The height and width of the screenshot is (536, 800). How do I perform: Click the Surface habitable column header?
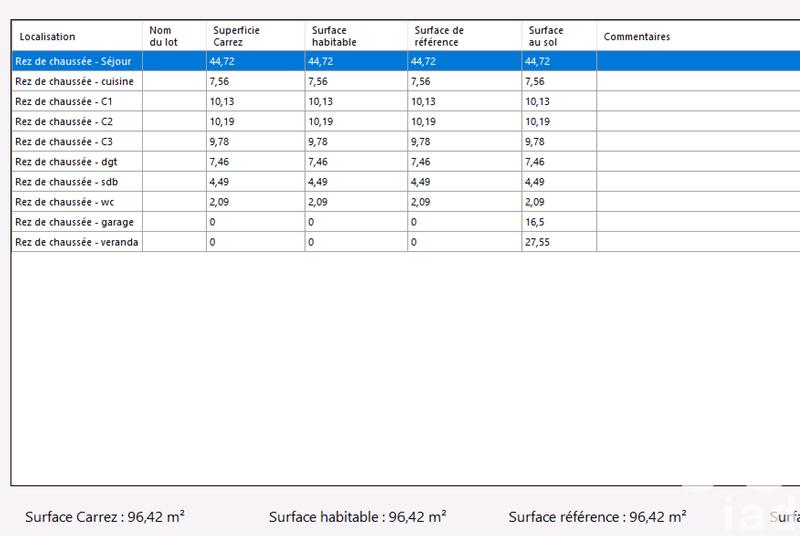[x=356, y=37]
